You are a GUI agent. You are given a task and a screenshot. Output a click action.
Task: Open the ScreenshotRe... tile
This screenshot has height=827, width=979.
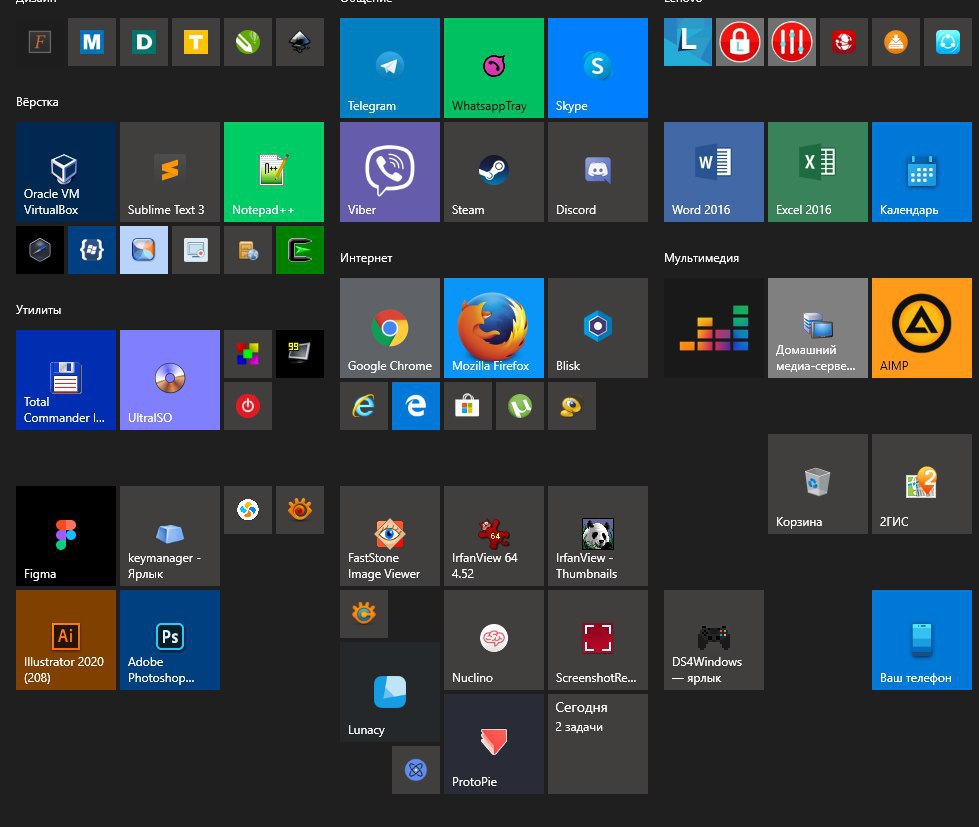(x=598, y=640)
